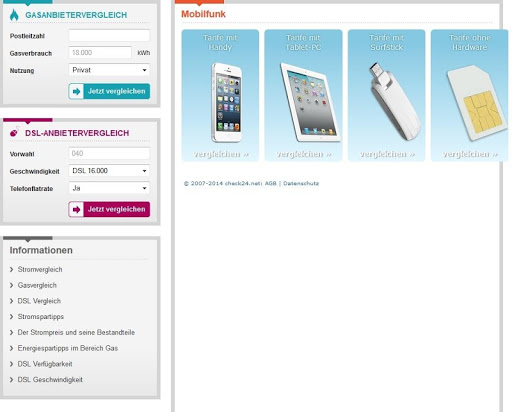Click the gas flame icon beside Gasanbietervergleich
This screenshot has height=412, width=512.
pos(14,15)
